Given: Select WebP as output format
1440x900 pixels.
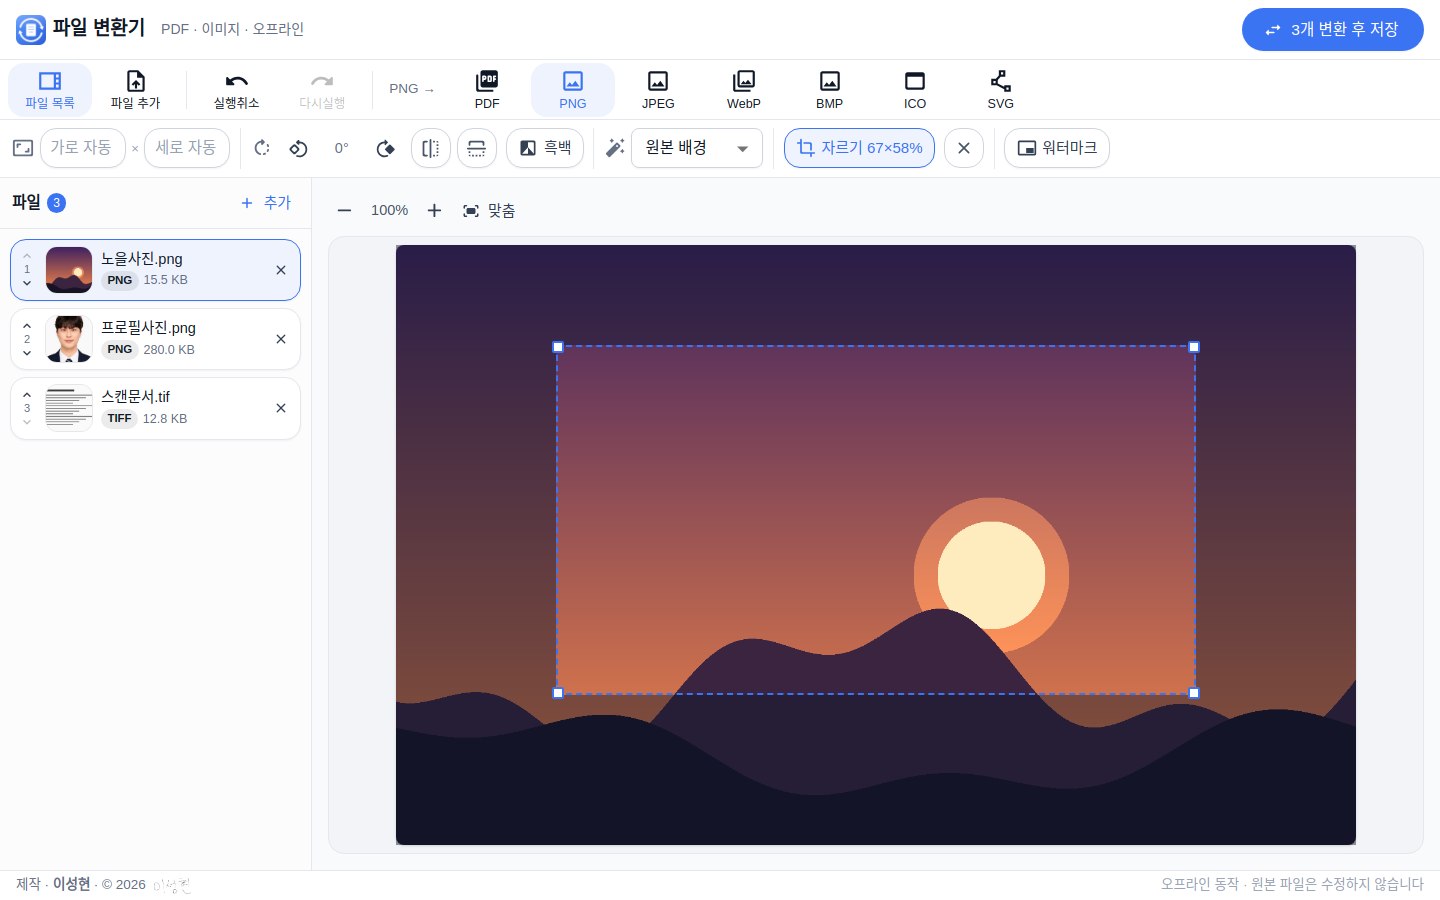Looking at the screenshot, I should coord(744,90).
